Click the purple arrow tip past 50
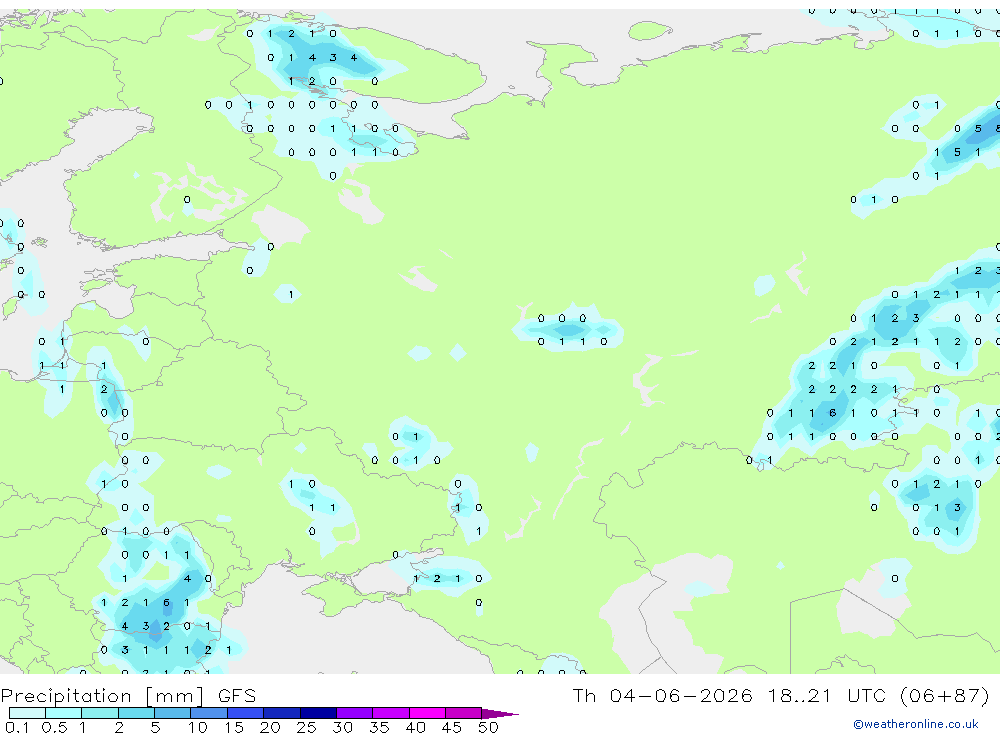This screenshot has width=1000, height=733. [x=499, y=714]
